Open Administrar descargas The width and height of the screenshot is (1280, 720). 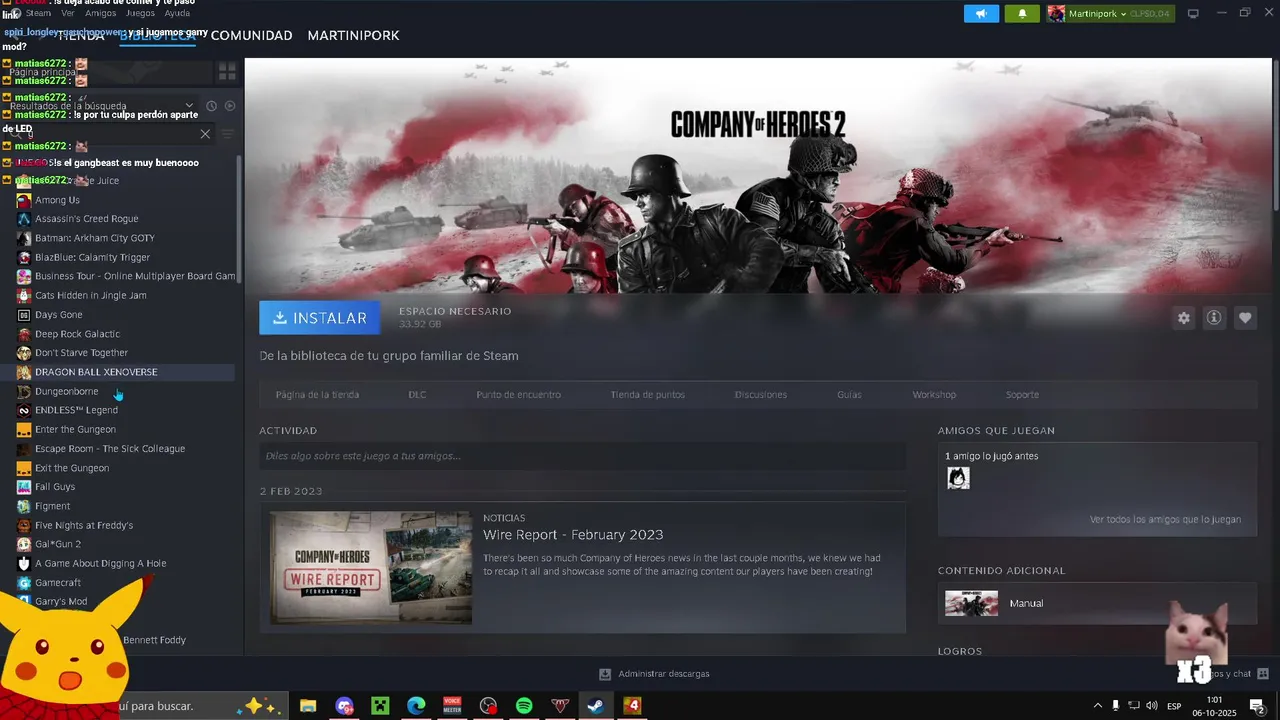[x=654, y=674]
